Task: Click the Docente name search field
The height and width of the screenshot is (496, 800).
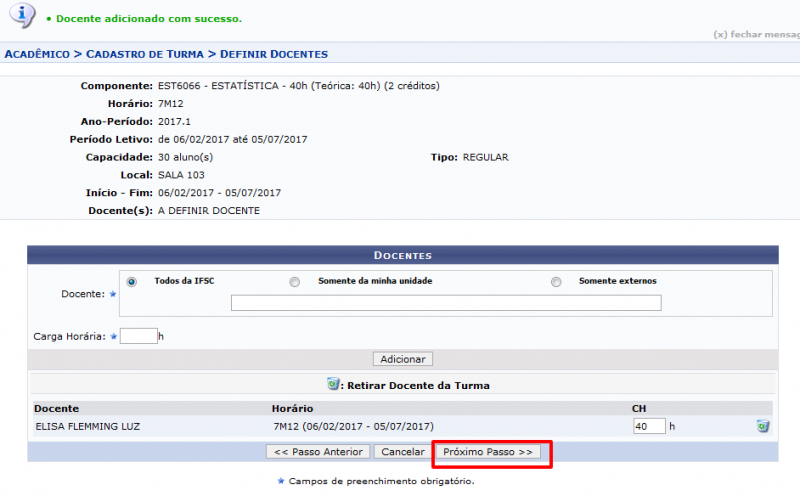Action: pyautogui.click(x=446, y=303)
